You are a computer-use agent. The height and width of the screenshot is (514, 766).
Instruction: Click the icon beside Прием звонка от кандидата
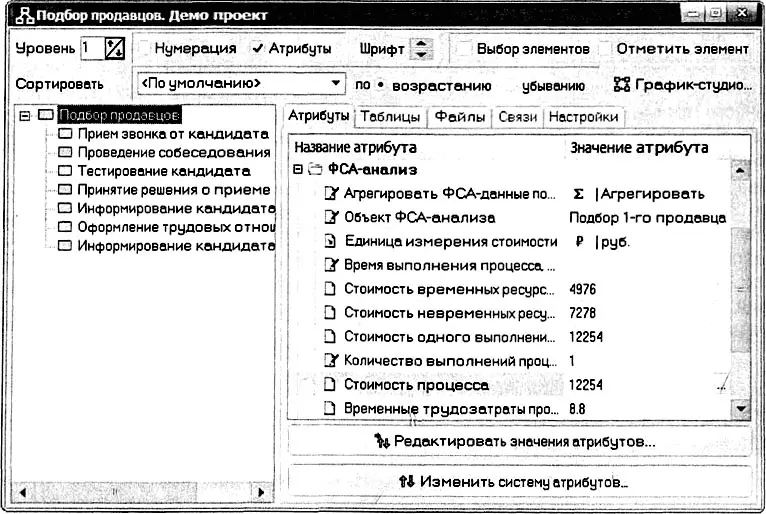65,133
